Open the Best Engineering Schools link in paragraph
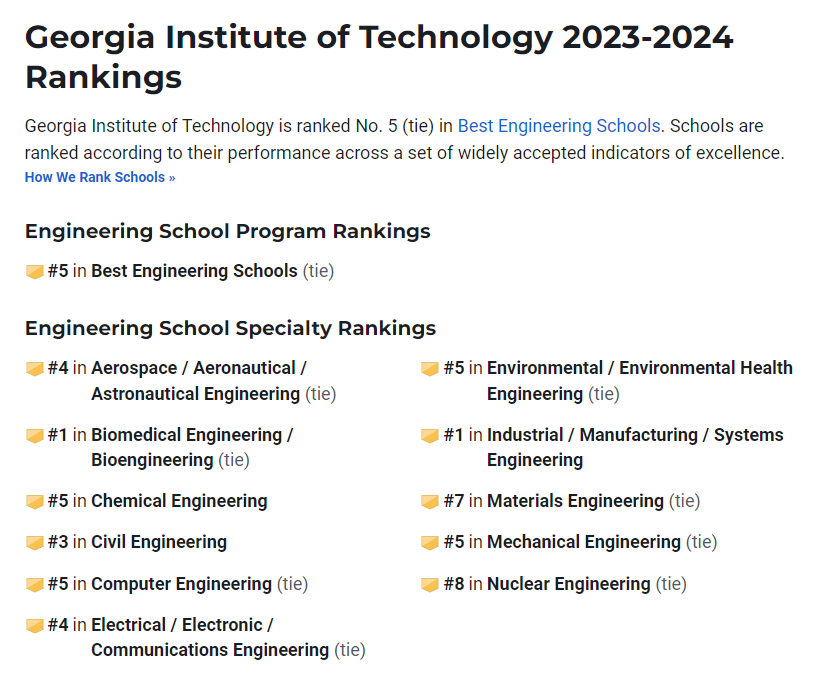The height and width of the screenshot is (678, 817). pos(558,126)
